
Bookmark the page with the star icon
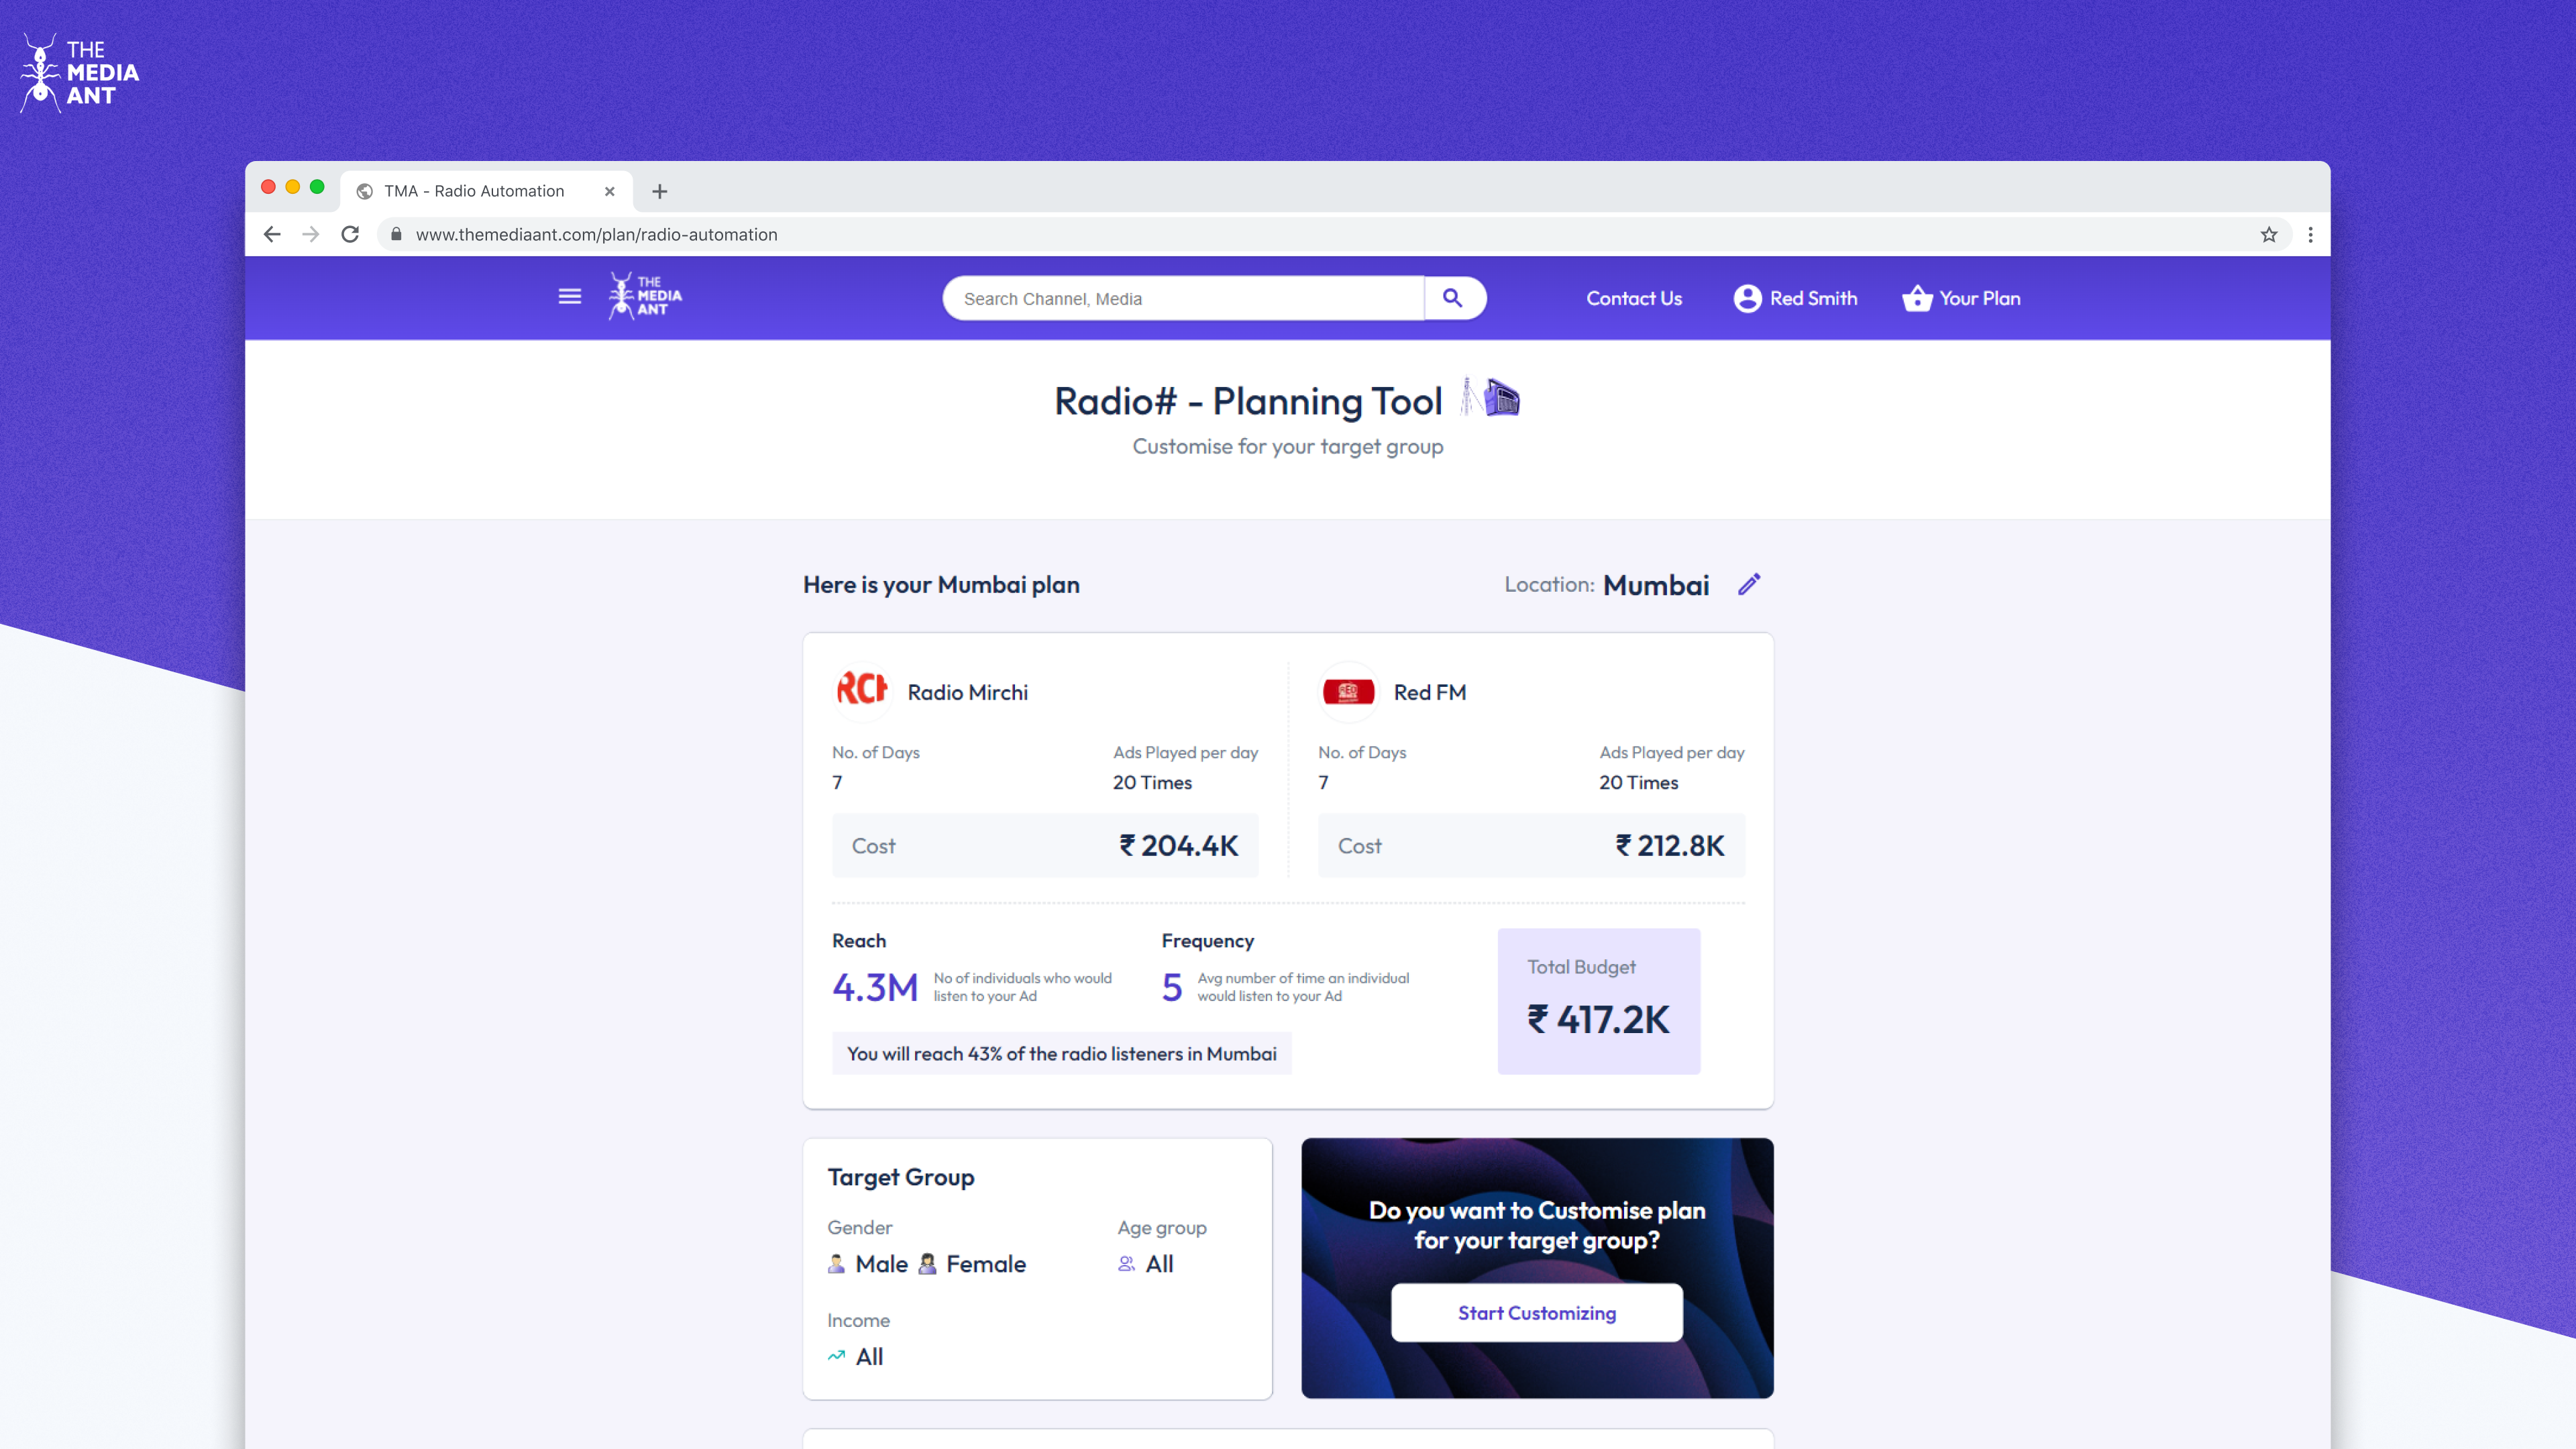pyautogui.click(x=2268, y=235)
